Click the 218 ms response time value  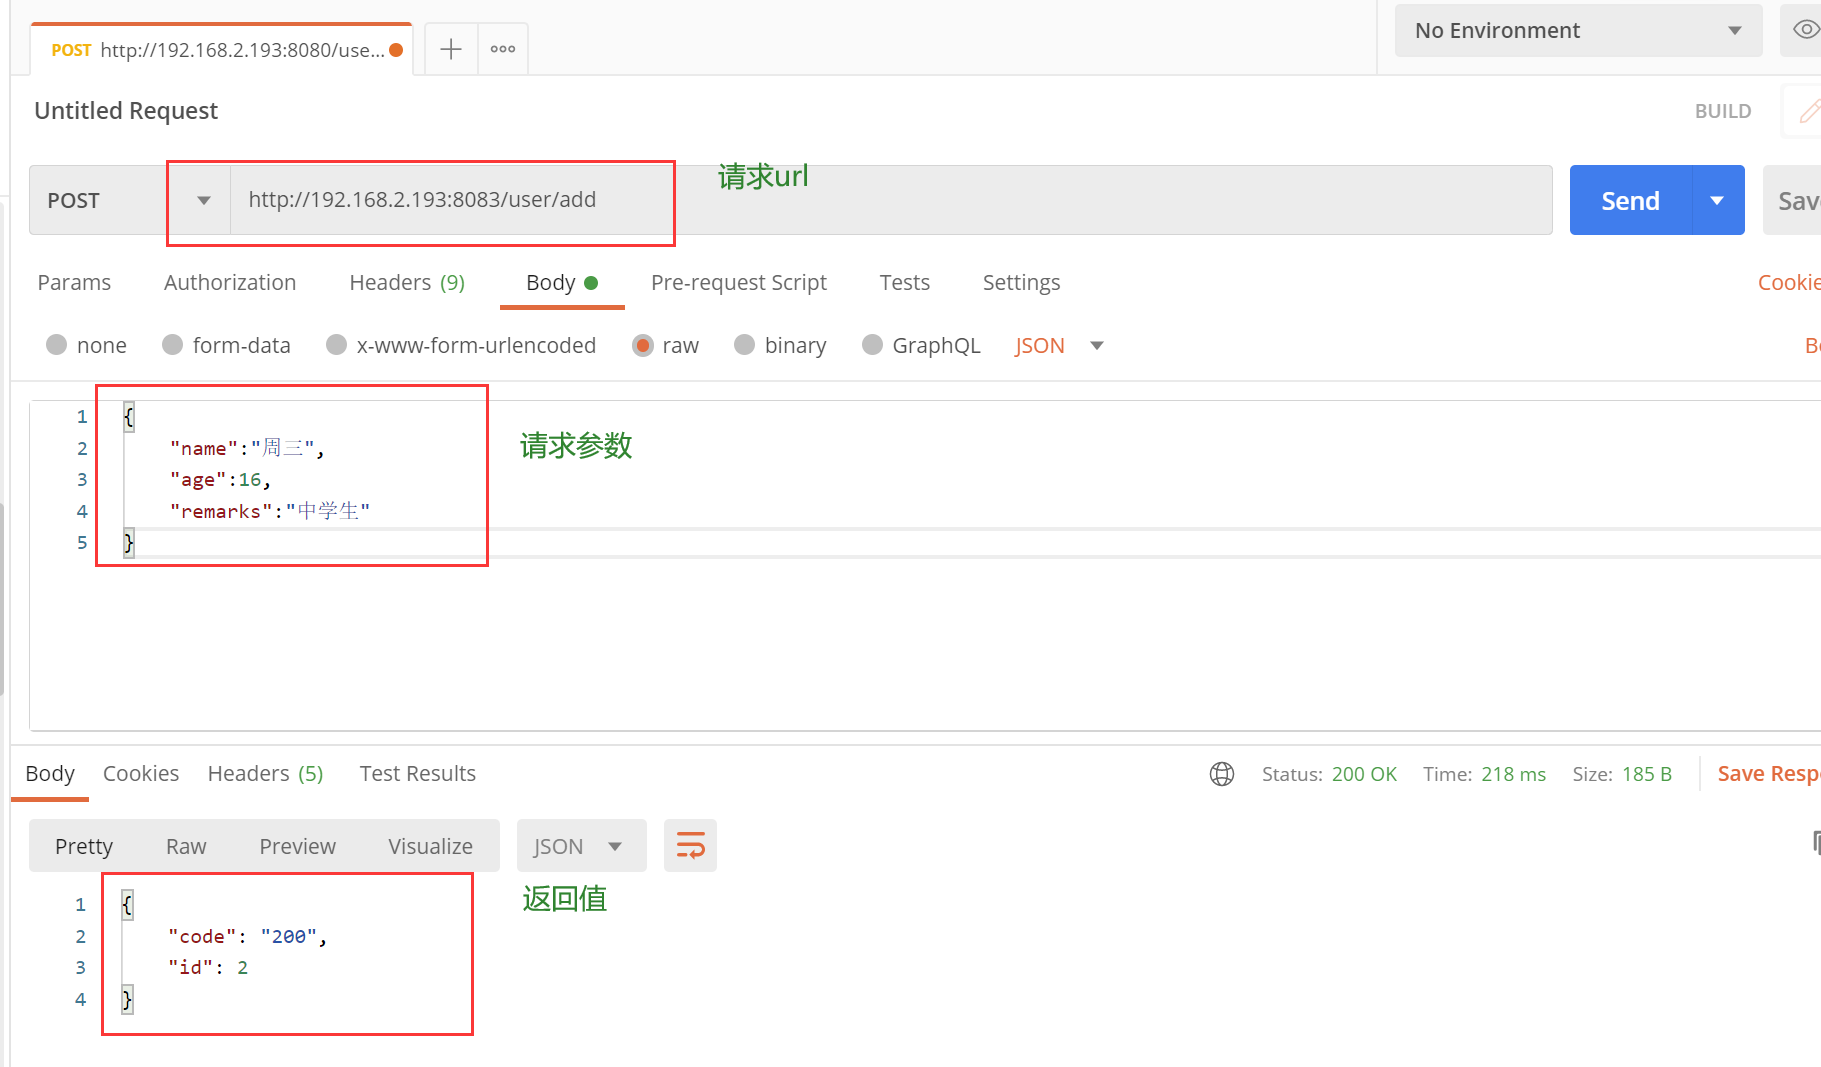[x=1513, y=774]
